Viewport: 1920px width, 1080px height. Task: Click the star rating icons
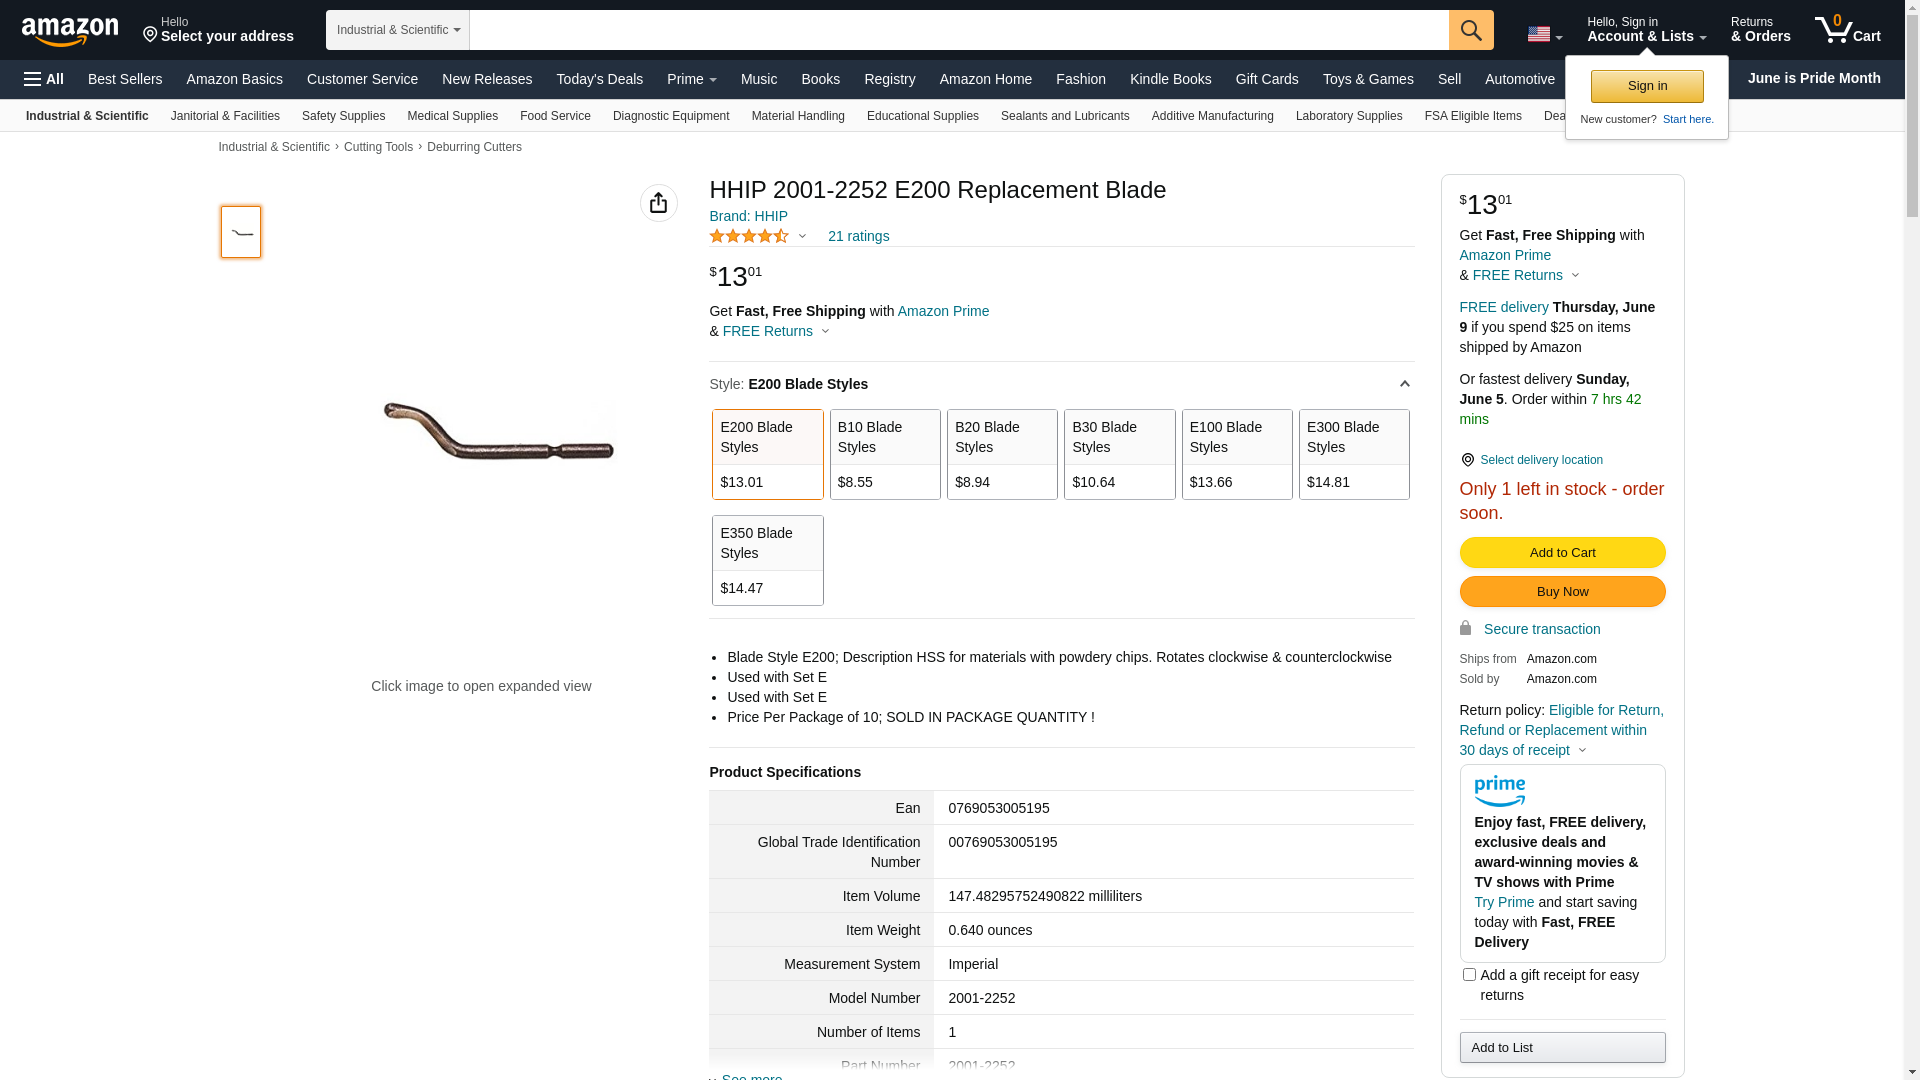coord(749,237)
